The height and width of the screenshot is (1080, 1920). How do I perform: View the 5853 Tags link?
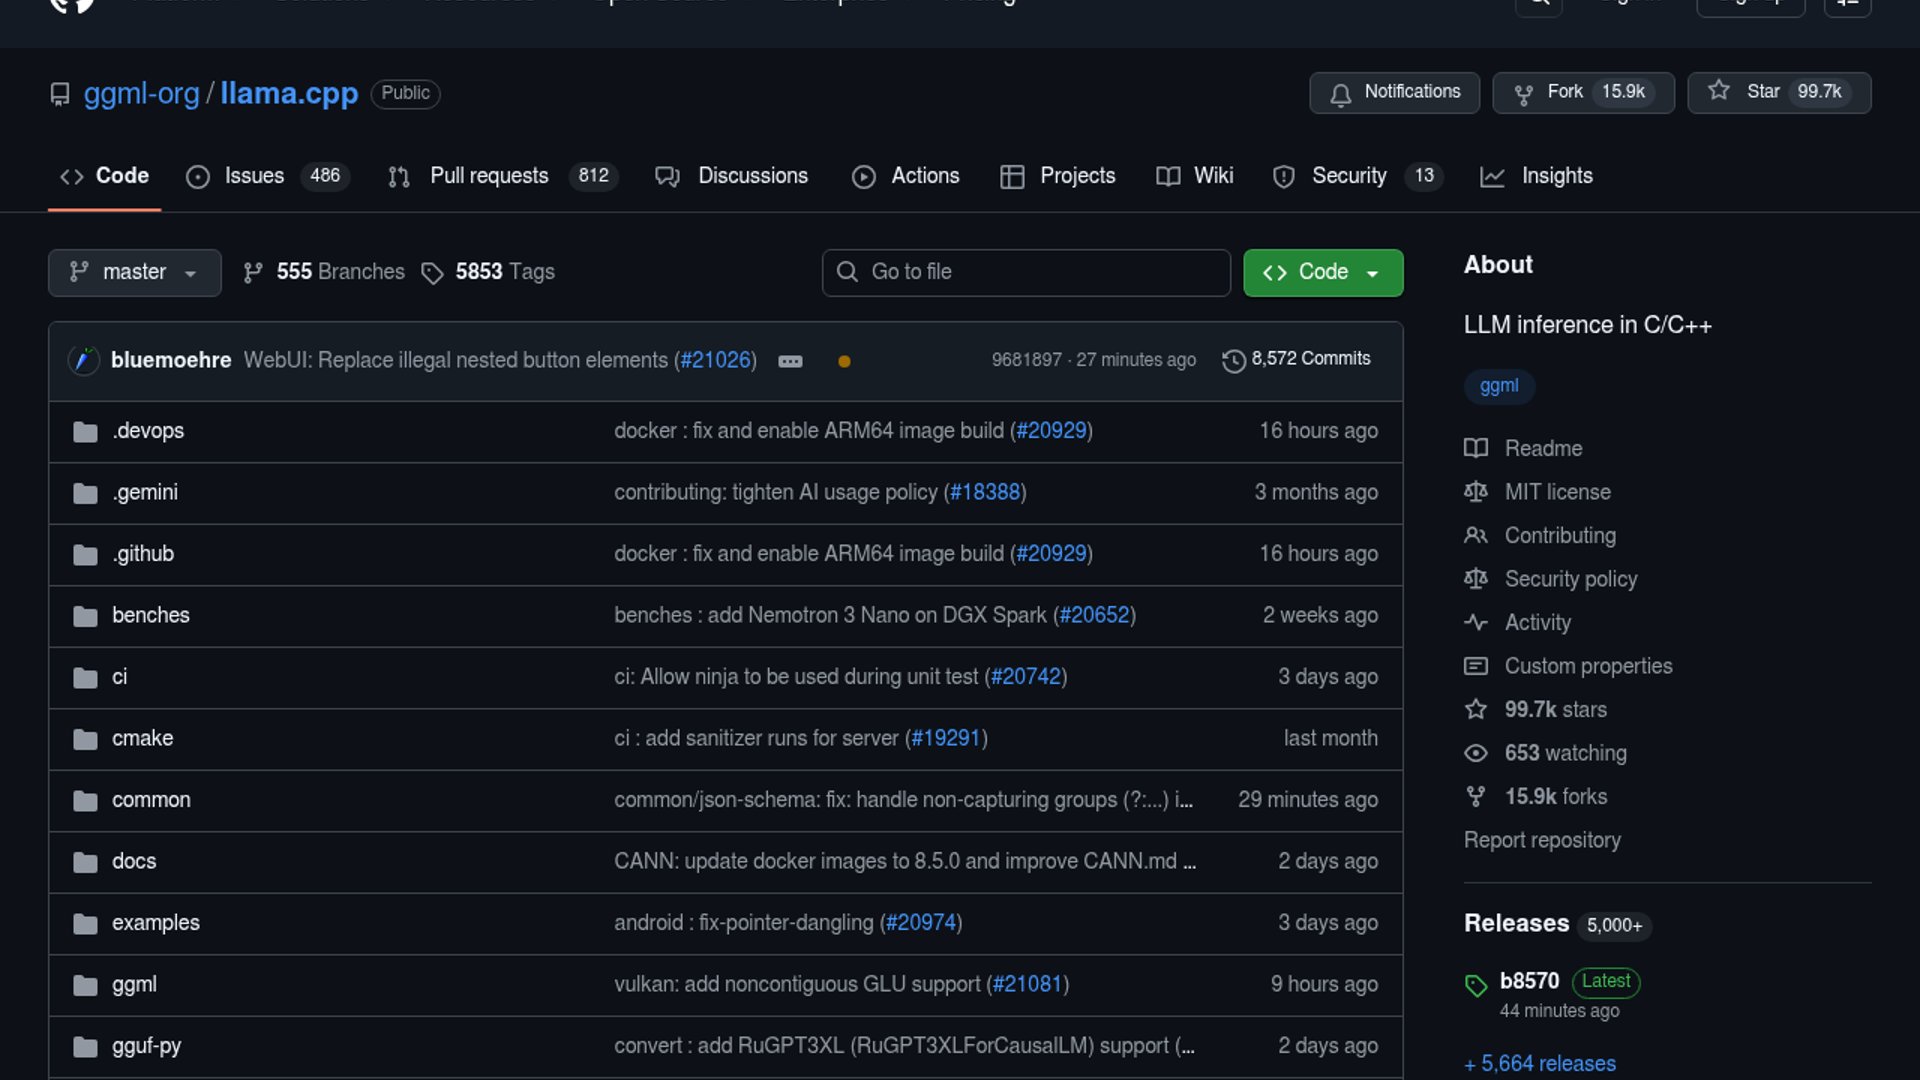[x=488, y=272]
